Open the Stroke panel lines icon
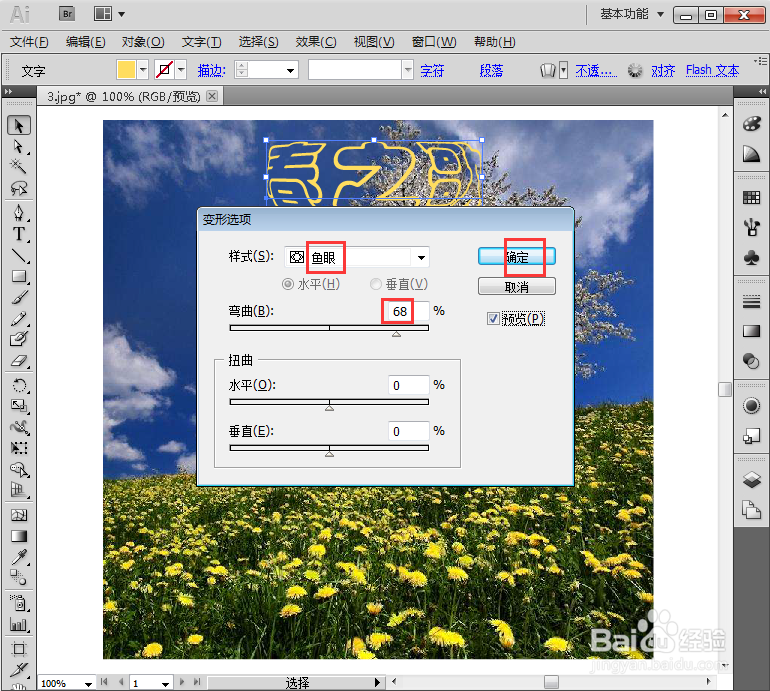The width and height of the screenshot is (770, 691). tap(751, 302)
